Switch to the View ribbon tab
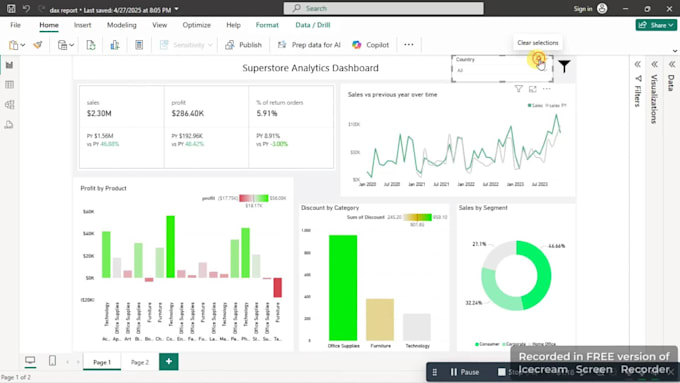Viewport: 680px width, 383px height. tap(159, 25)
